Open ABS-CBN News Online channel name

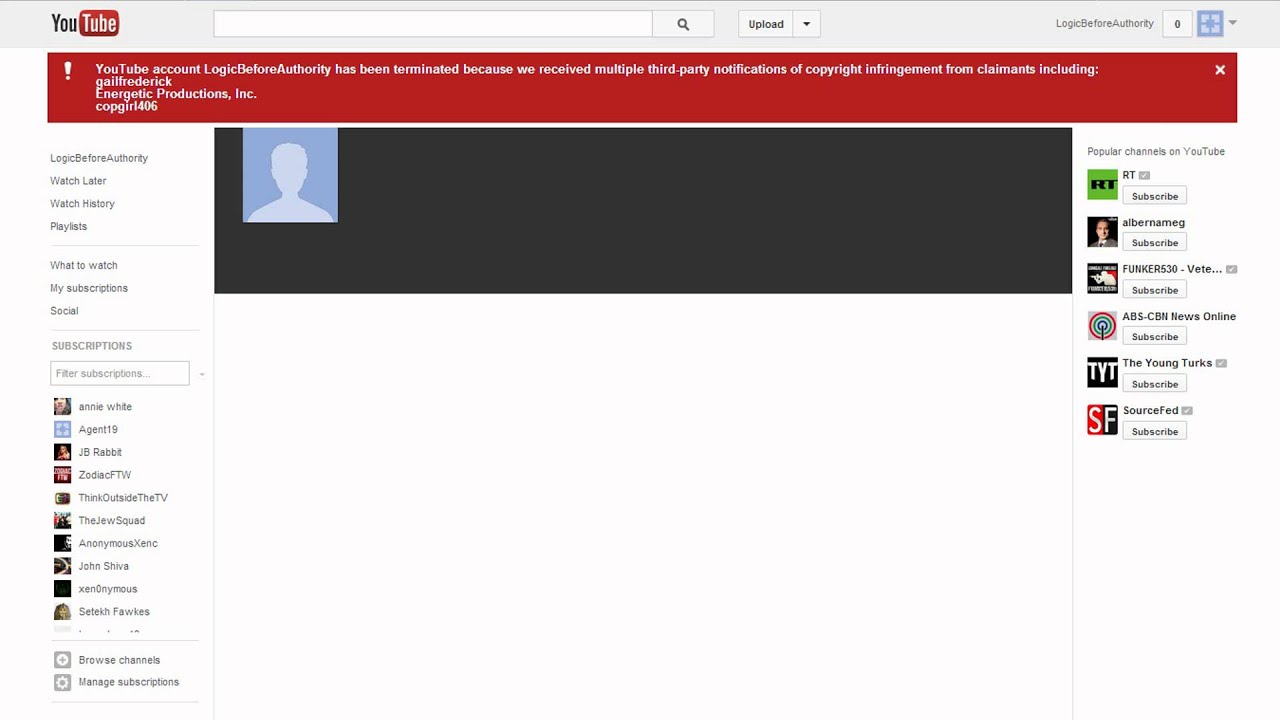pyautogui.click(x=1179, y=316)
